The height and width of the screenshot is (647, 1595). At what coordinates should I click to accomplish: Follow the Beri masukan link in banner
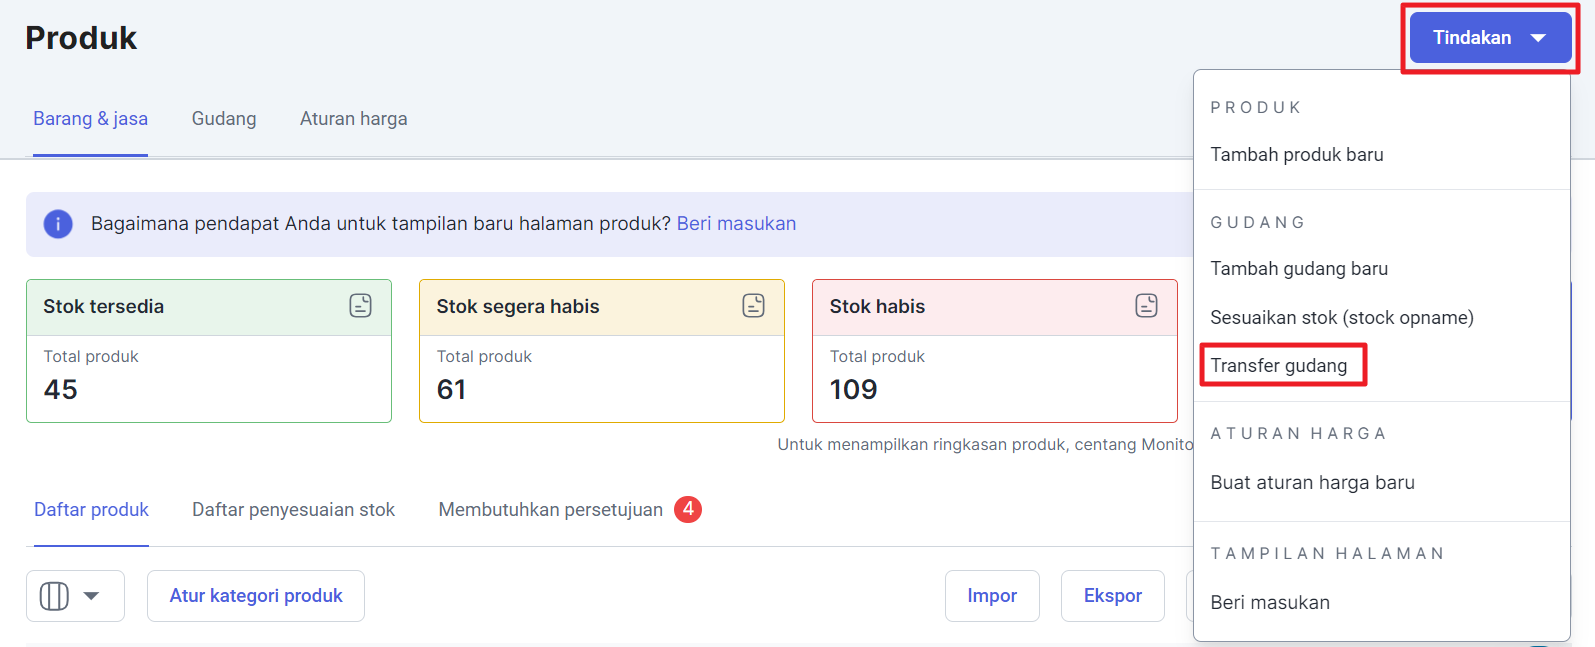point(736,224)
